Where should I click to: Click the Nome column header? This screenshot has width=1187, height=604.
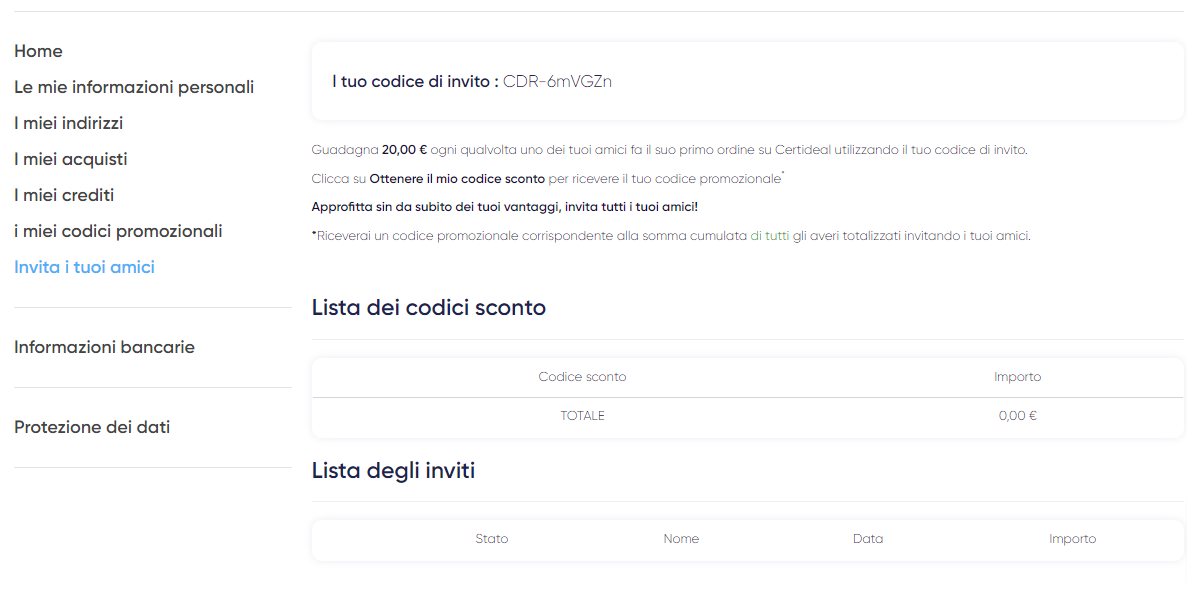[x=681, y=539]
